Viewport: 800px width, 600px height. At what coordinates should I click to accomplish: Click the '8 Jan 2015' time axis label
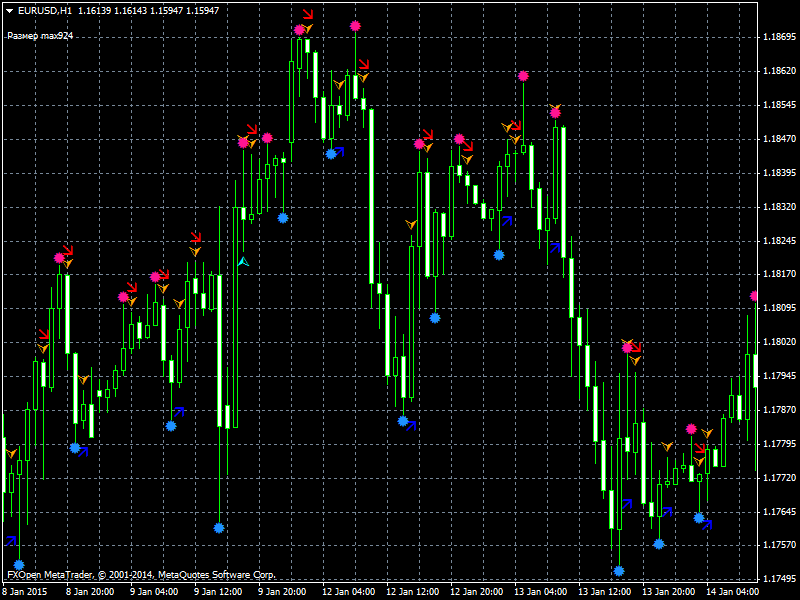pyautogui.click(x=24, y=592)
